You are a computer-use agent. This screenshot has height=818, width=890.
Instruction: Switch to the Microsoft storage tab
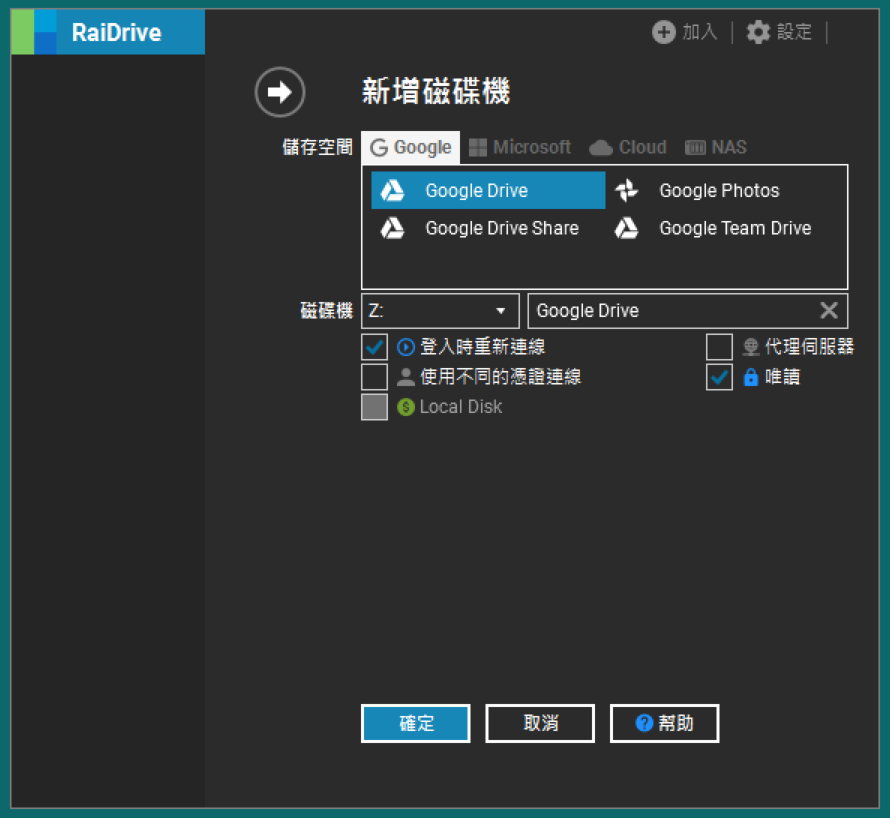pyautogui.click(x=520, y=148)
